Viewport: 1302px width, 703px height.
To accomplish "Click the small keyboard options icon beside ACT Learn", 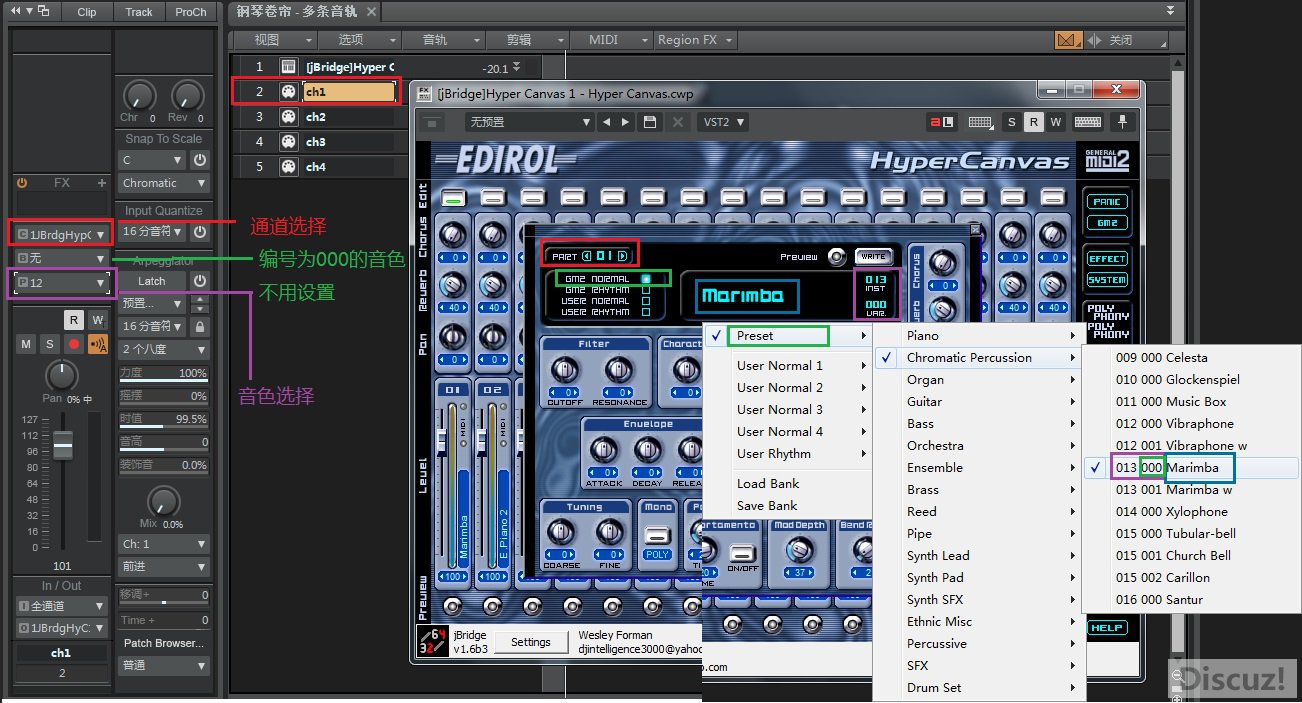I will 980,122.
